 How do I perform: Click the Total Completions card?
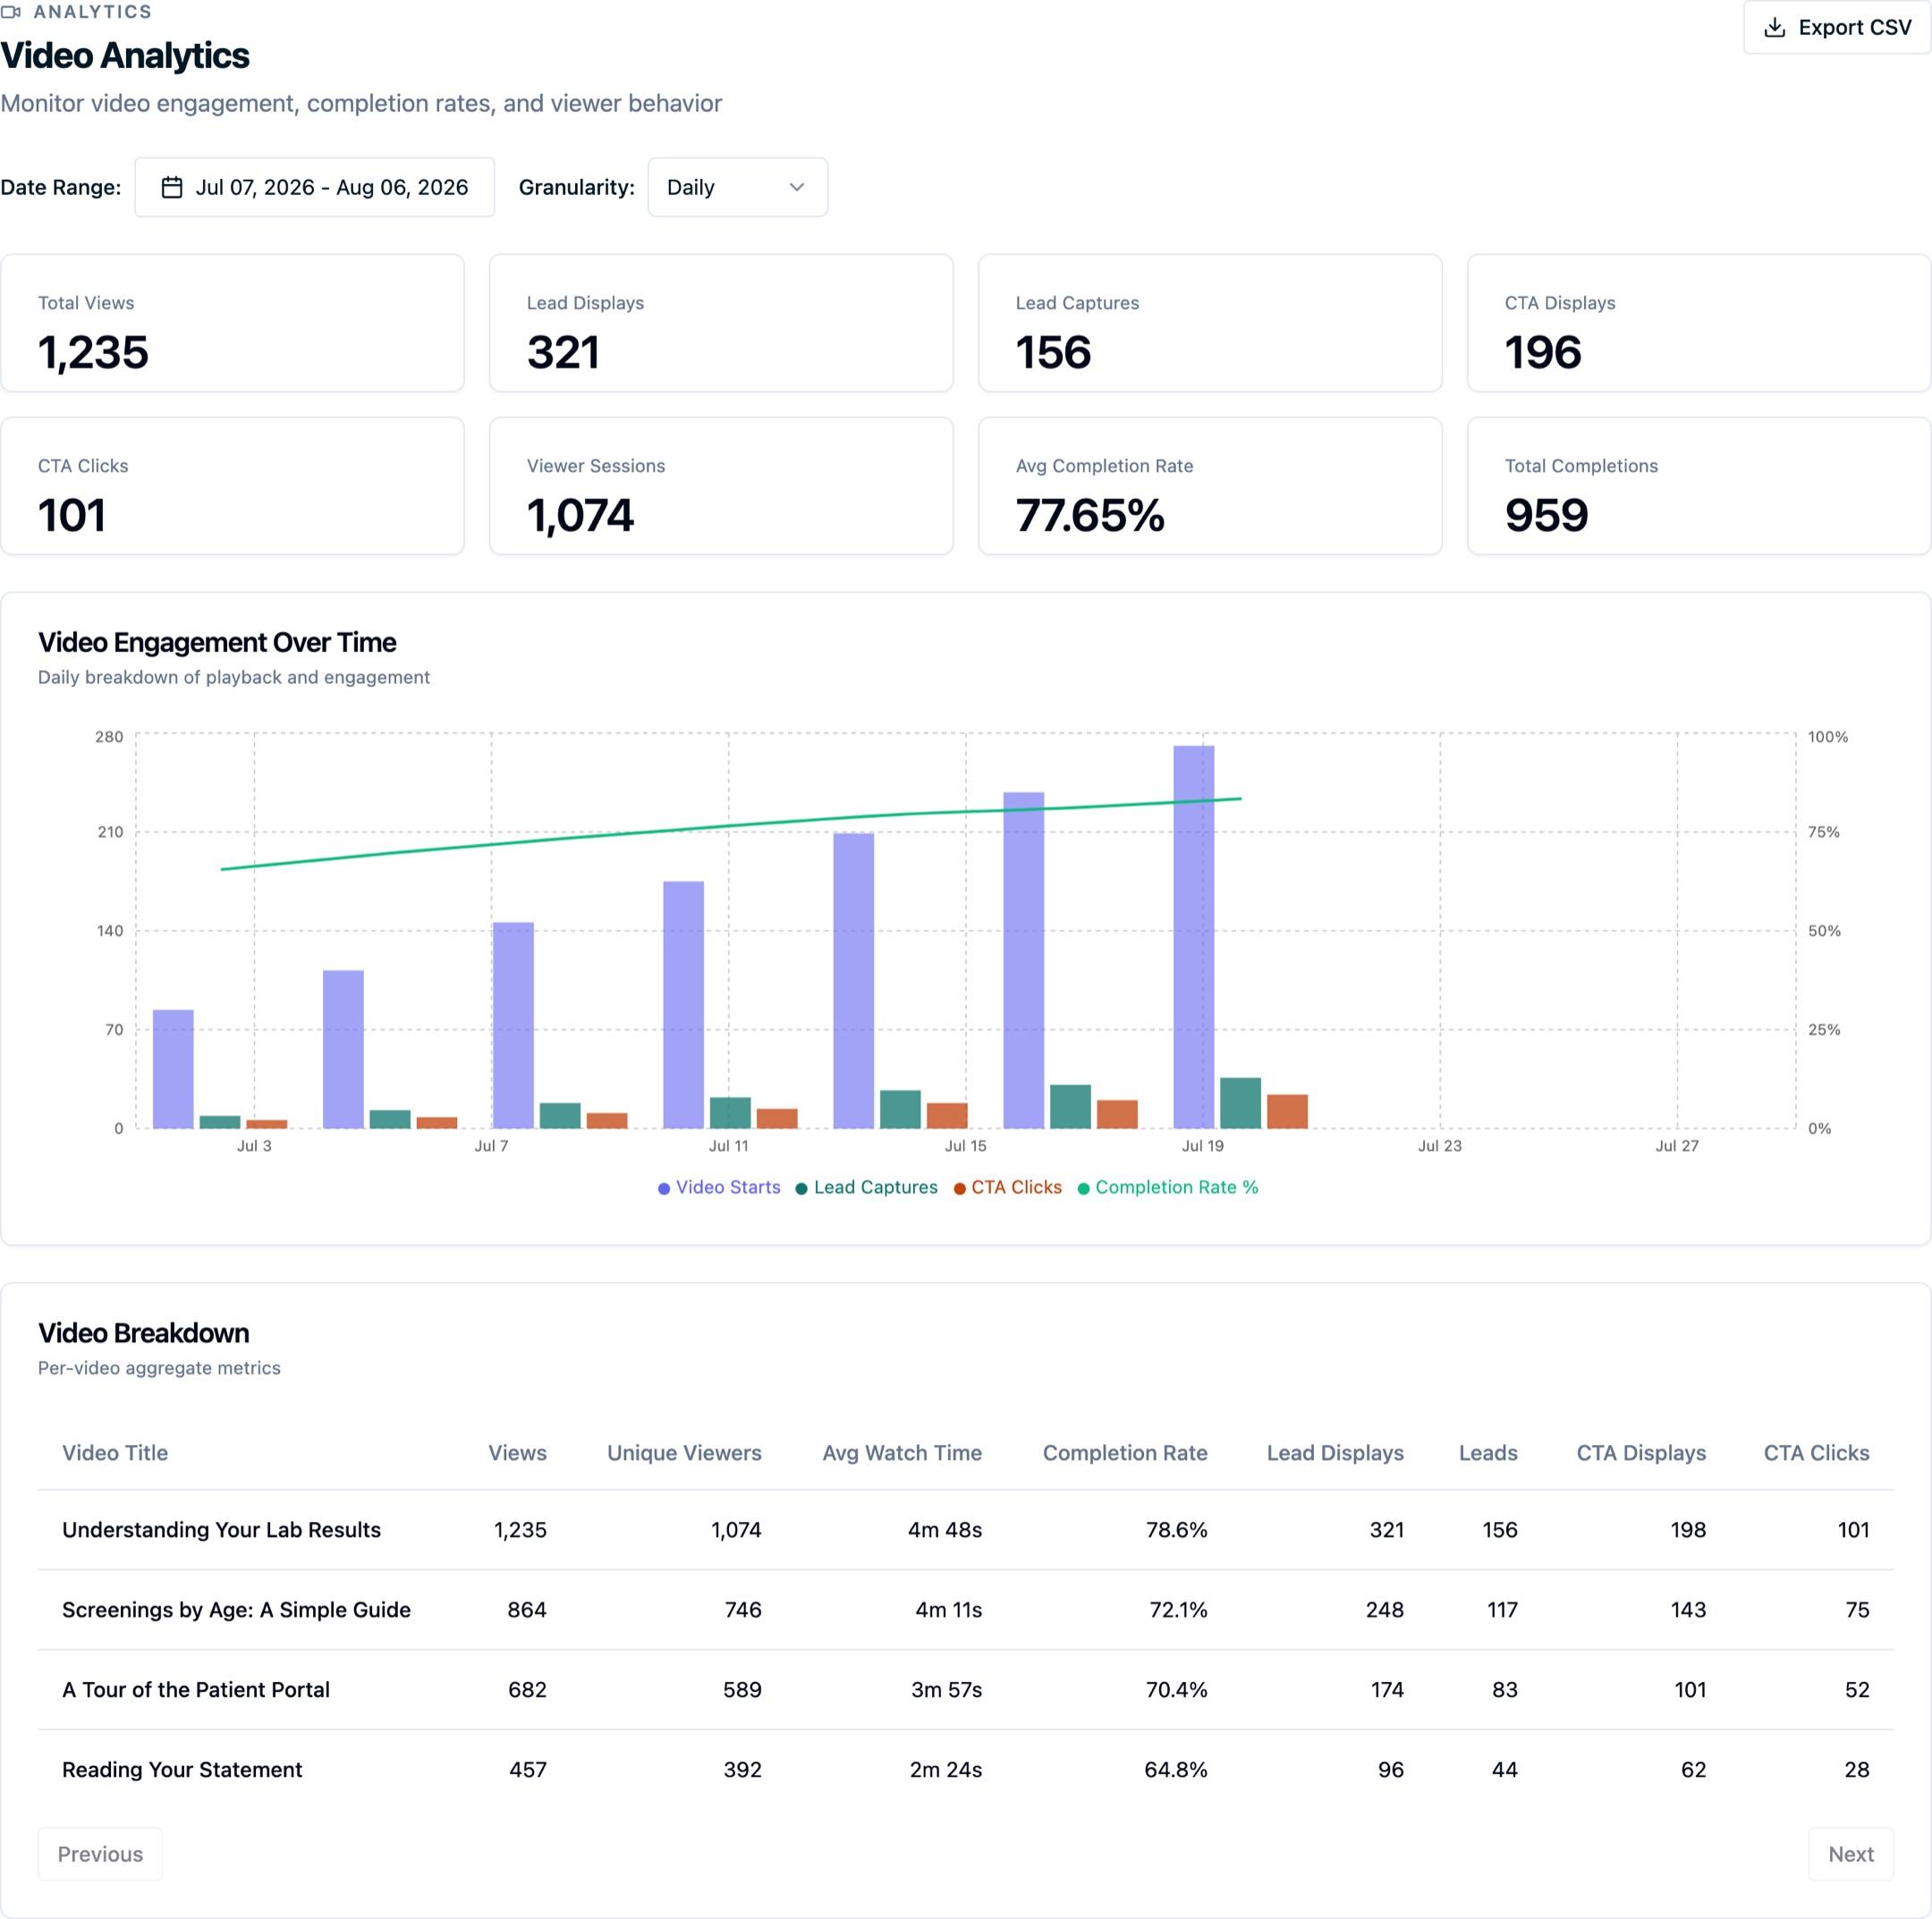pos(1698,486)
